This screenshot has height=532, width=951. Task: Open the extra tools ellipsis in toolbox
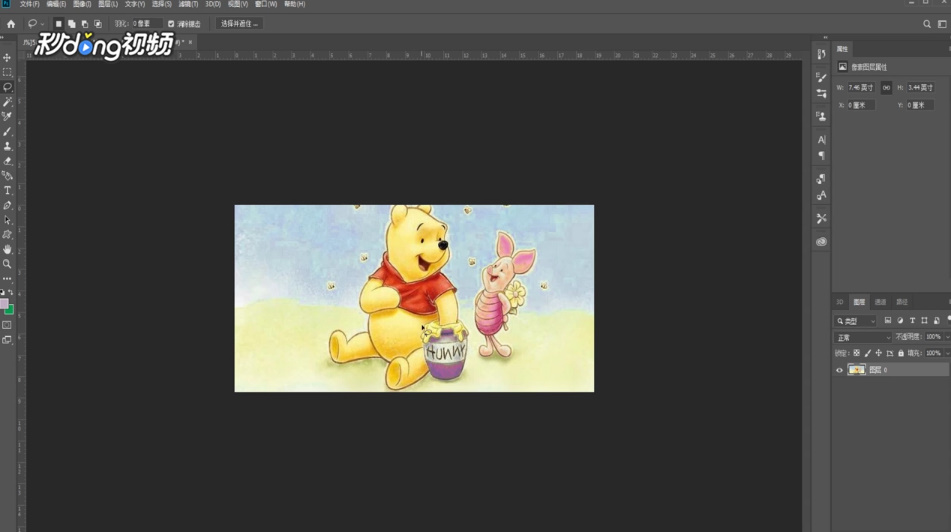[7, 279]
